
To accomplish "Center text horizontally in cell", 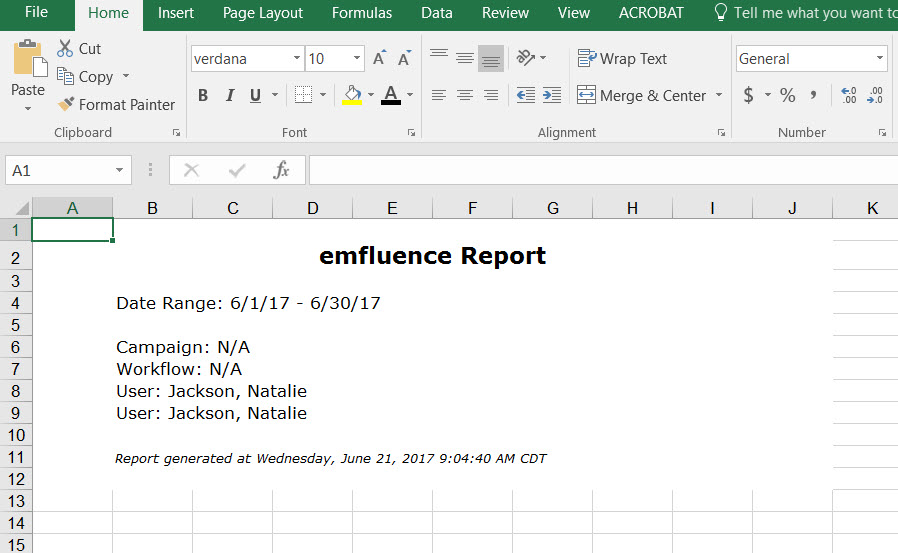I will [x=465, y=95].
